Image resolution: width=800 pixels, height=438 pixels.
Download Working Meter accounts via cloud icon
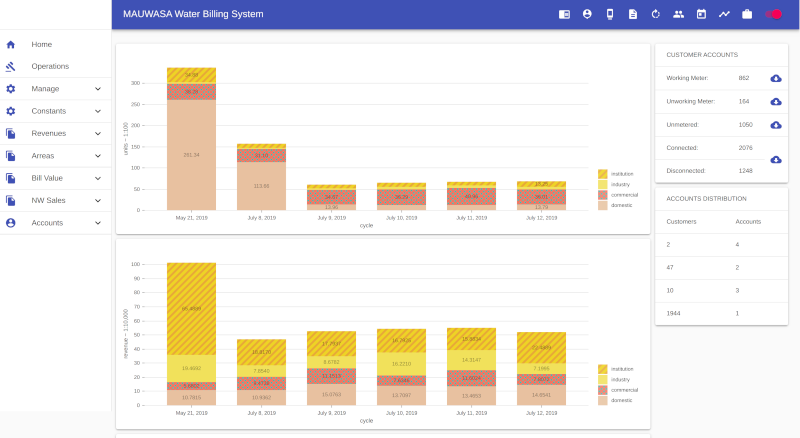click(776, 78)
